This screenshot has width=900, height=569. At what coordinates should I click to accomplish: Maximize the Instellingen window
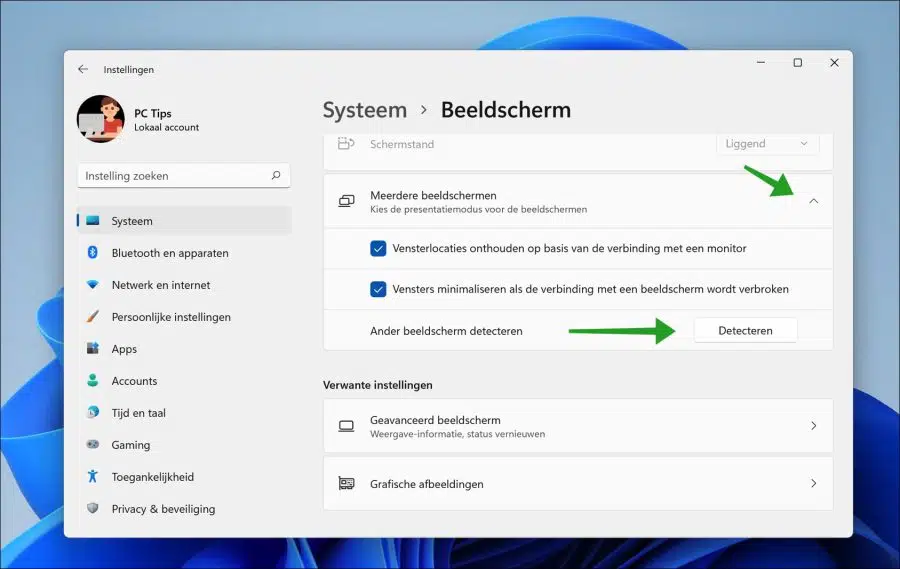[798, 63]
